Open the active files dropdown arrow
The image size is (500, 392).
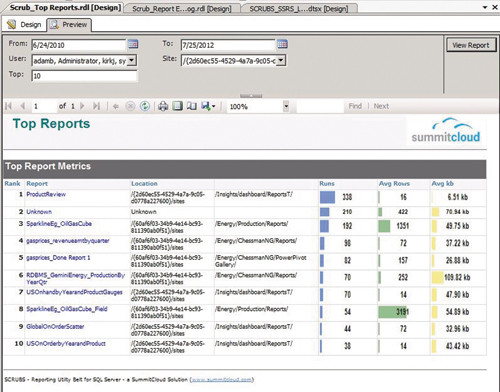485,7
